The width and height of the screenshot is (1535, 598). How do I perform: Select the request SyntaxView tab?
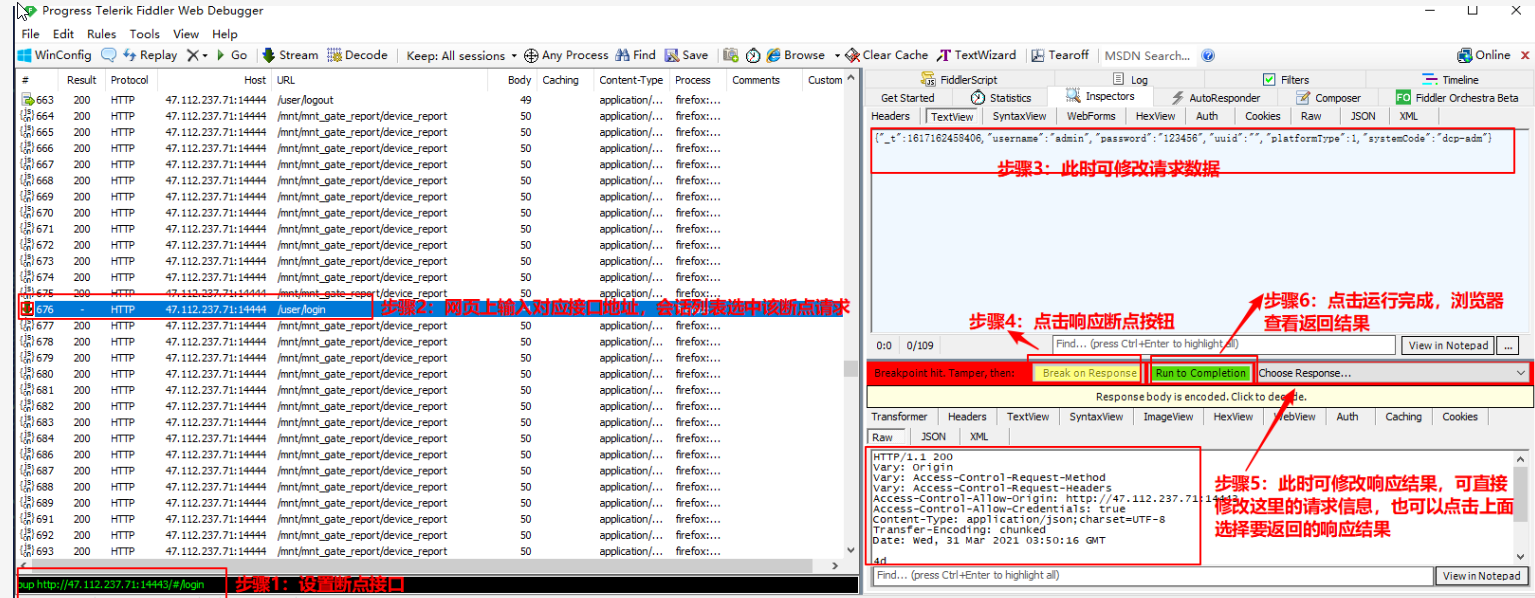coord(1019,116)
